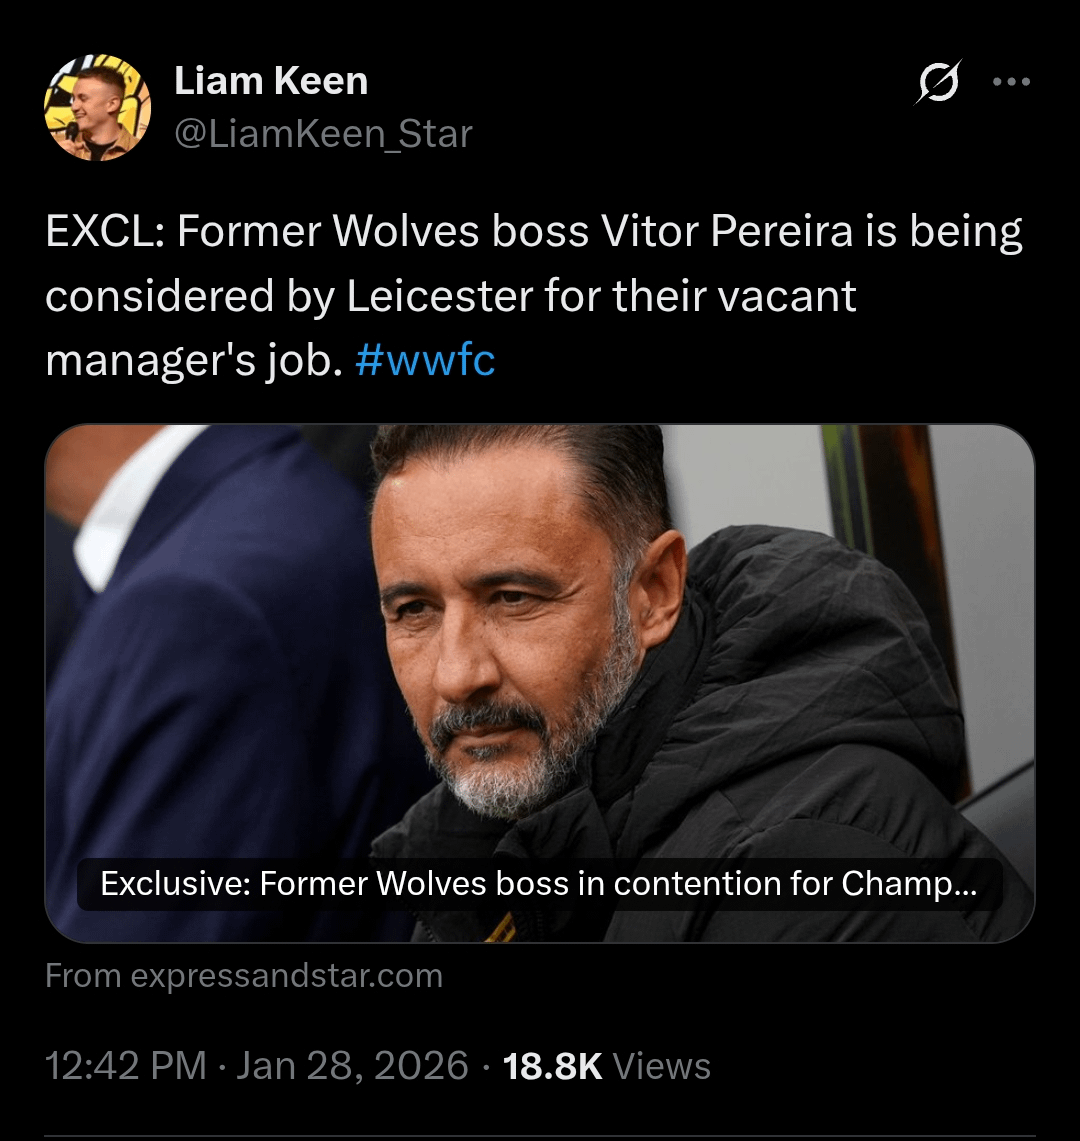
Task: Open Liam Keen's profile picture
Action: coord(97,108)
